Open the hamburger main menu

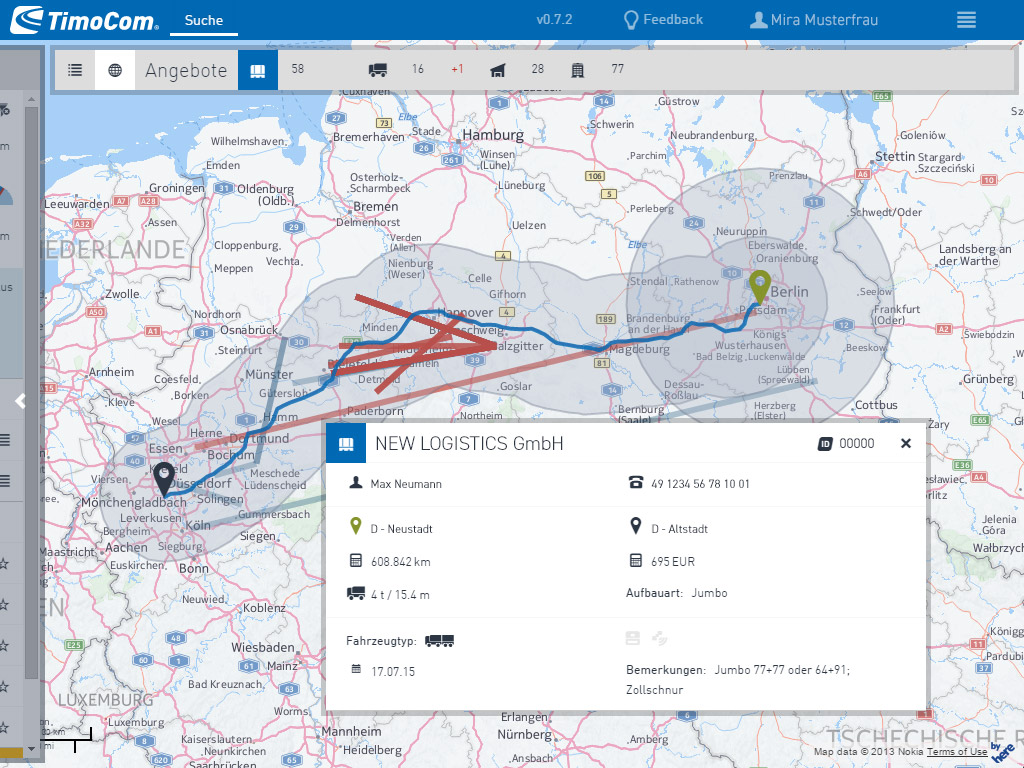[x=967, y=20]
